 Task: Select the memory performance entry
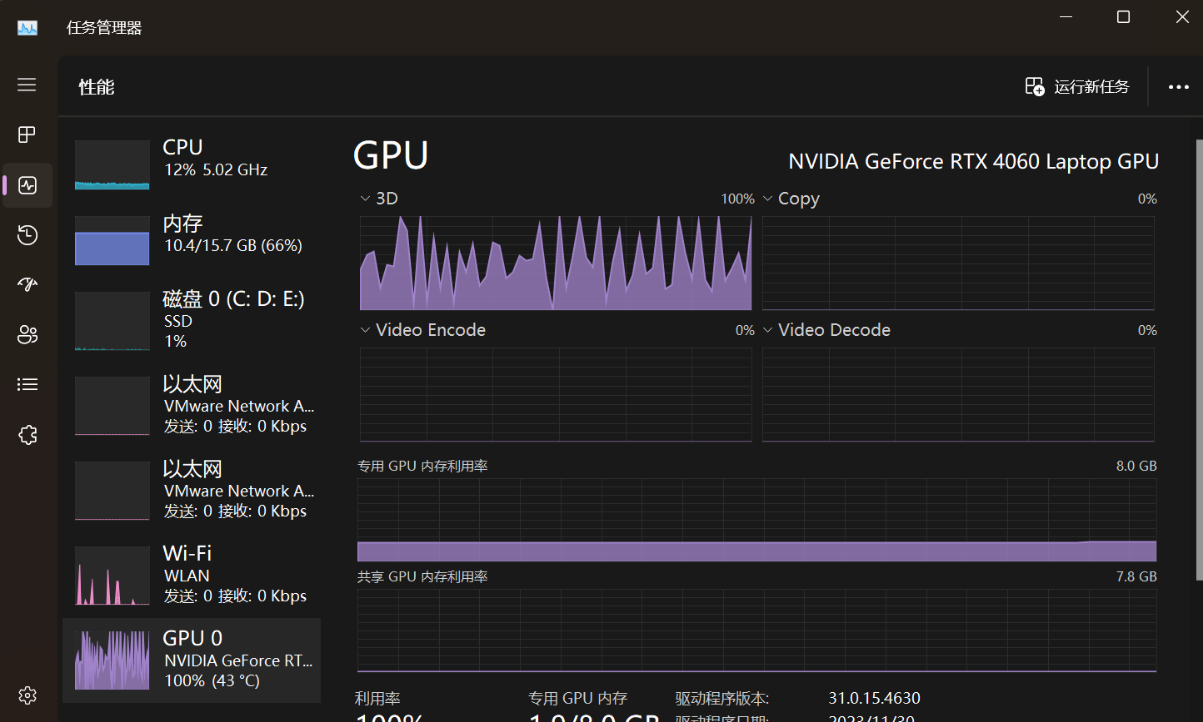[x=192, y=239]
